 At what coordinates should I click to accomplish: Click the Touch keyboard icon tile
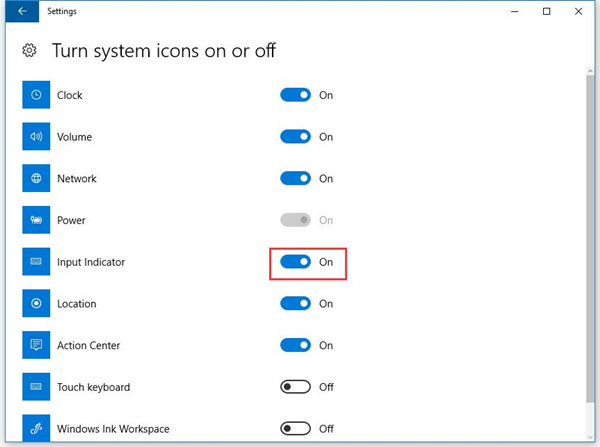[x=36, y=387]
